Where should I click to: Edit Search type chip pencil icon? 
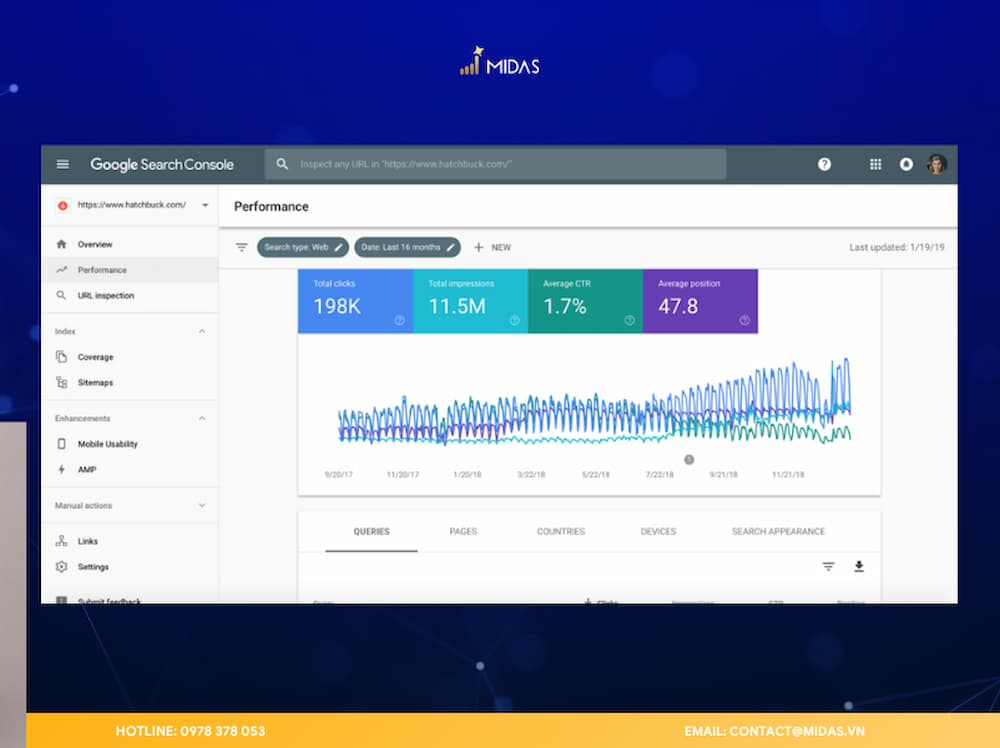pyautogui.click(x=339, y=247)
